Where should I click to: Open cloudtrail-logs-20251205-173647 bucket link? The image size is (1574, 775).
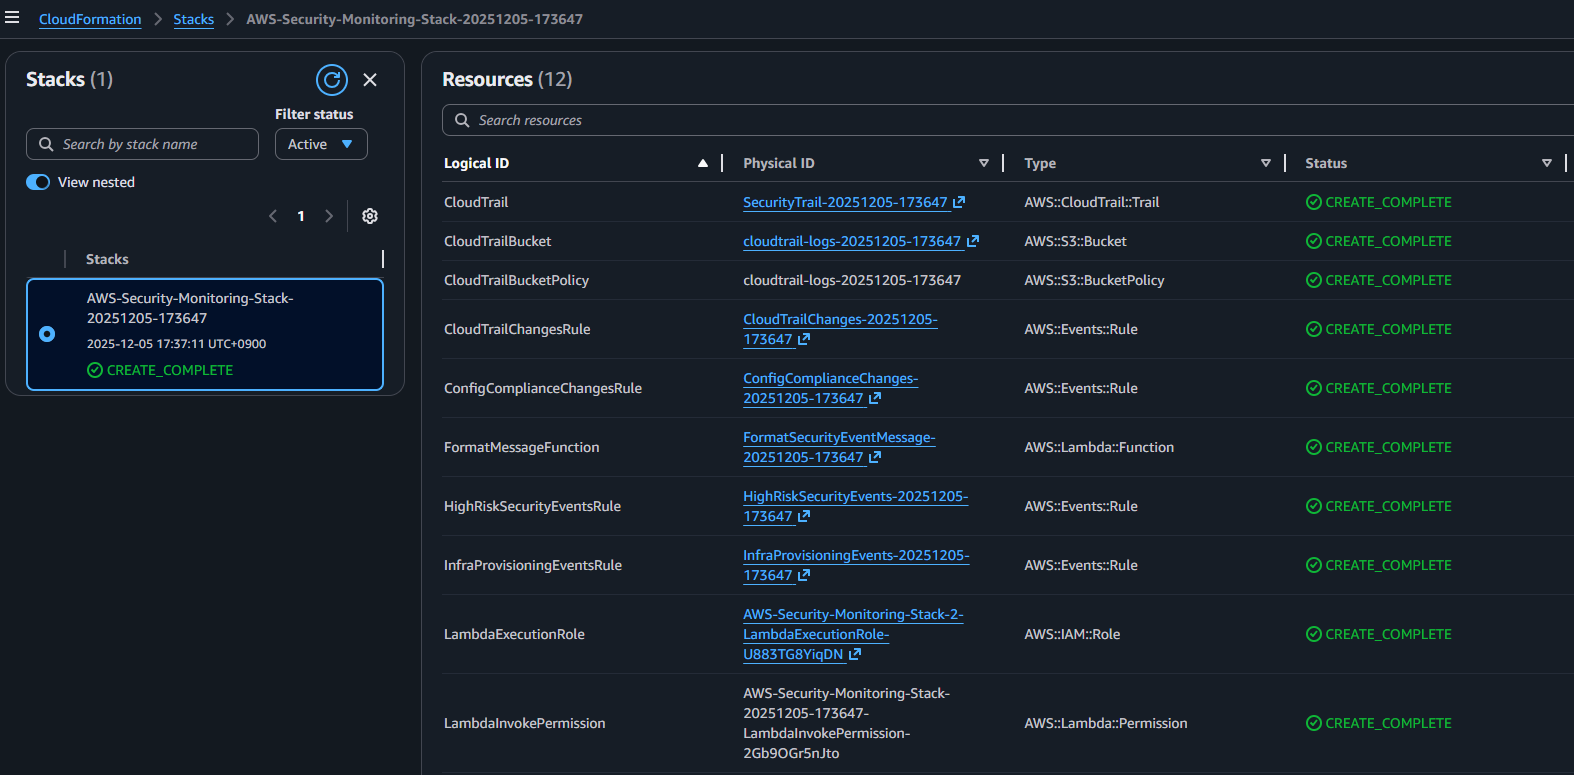pos(852,241)
